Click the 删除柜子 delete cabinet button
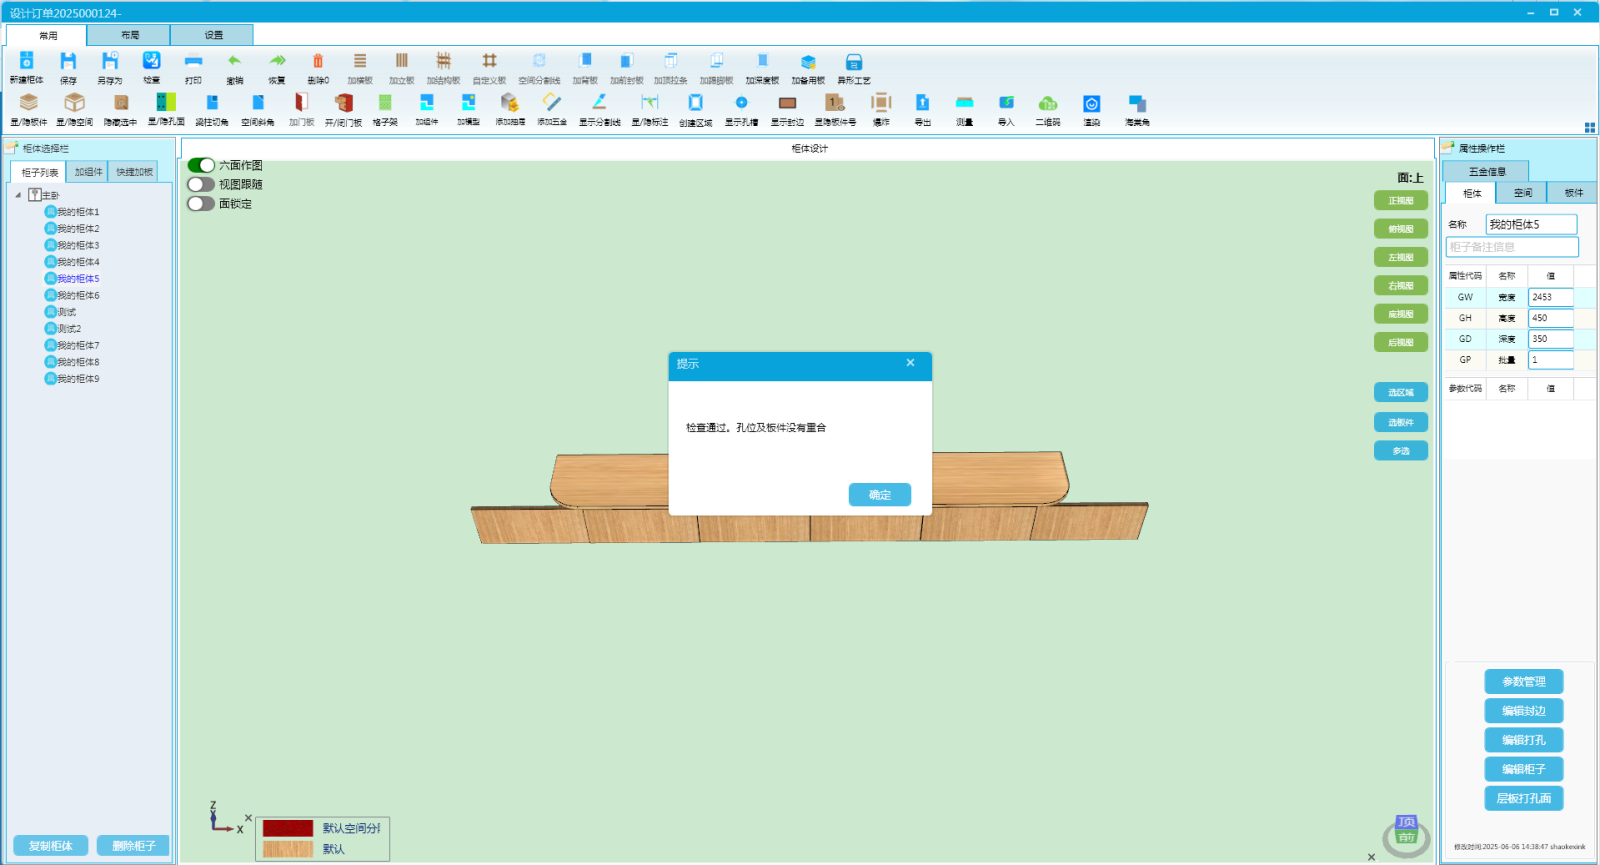This screenshot has height=865, width=1600. click(133, 846)
